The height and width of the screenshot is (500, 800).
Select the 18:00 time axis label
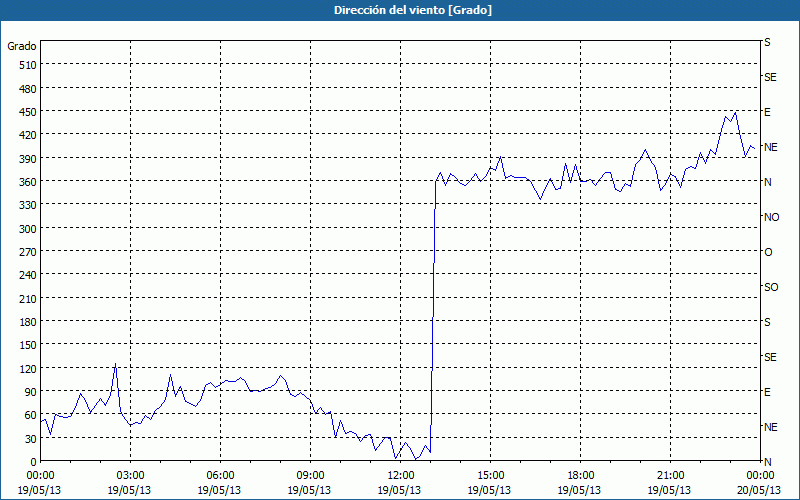[x=580, y=476]
